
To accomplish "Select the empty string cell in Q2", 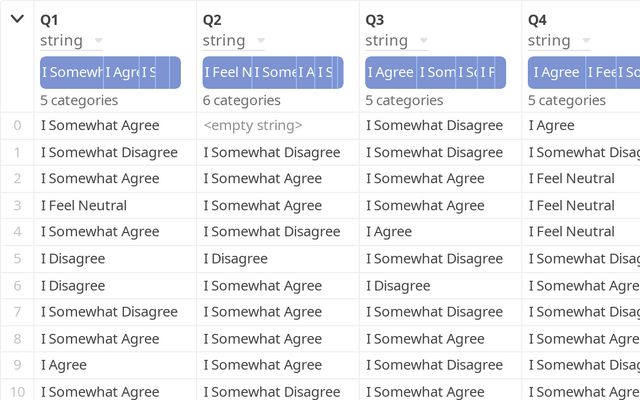I will [252, 126].
